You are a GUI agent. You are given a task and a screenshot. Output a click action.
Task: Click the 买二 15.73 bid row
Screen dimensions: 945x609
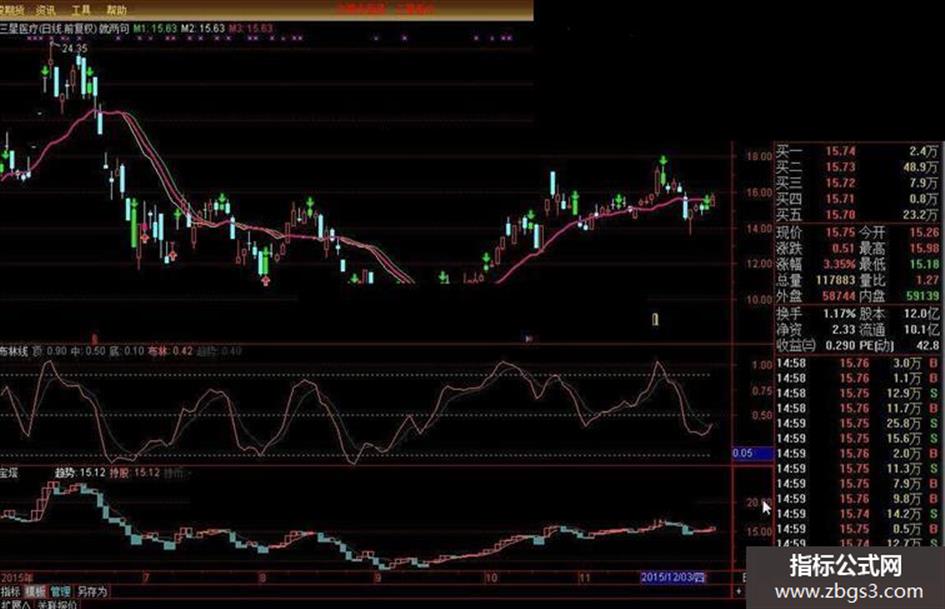click(x=857, y=167)
